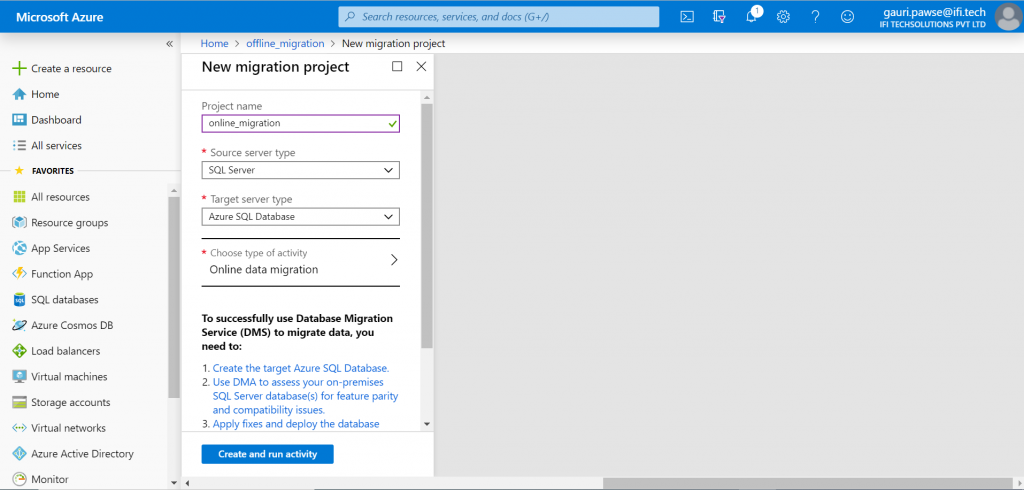The height and width of the screenshot is (490, 1024).
Task: Click the Azure Cosmos DB icon
Action: (x=19, y=325)
